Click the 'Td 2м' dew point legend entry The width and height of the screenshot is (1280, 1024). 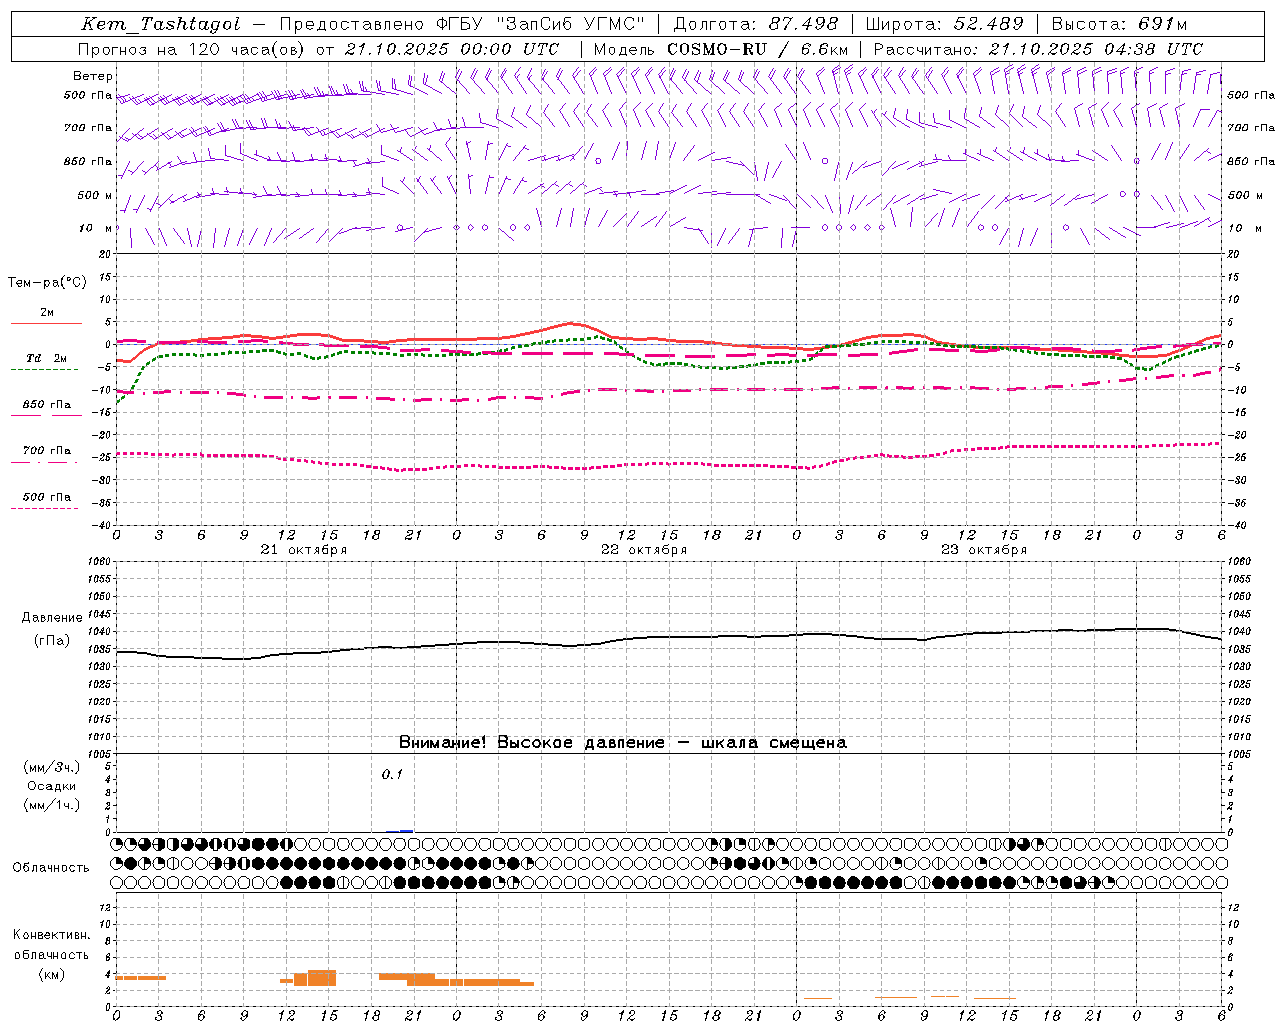(x=46, y=358)
